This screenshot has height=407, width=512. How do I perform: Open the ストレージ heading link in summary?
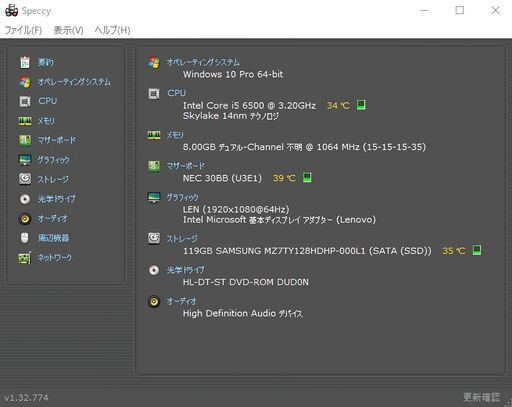tap(182, 239)
